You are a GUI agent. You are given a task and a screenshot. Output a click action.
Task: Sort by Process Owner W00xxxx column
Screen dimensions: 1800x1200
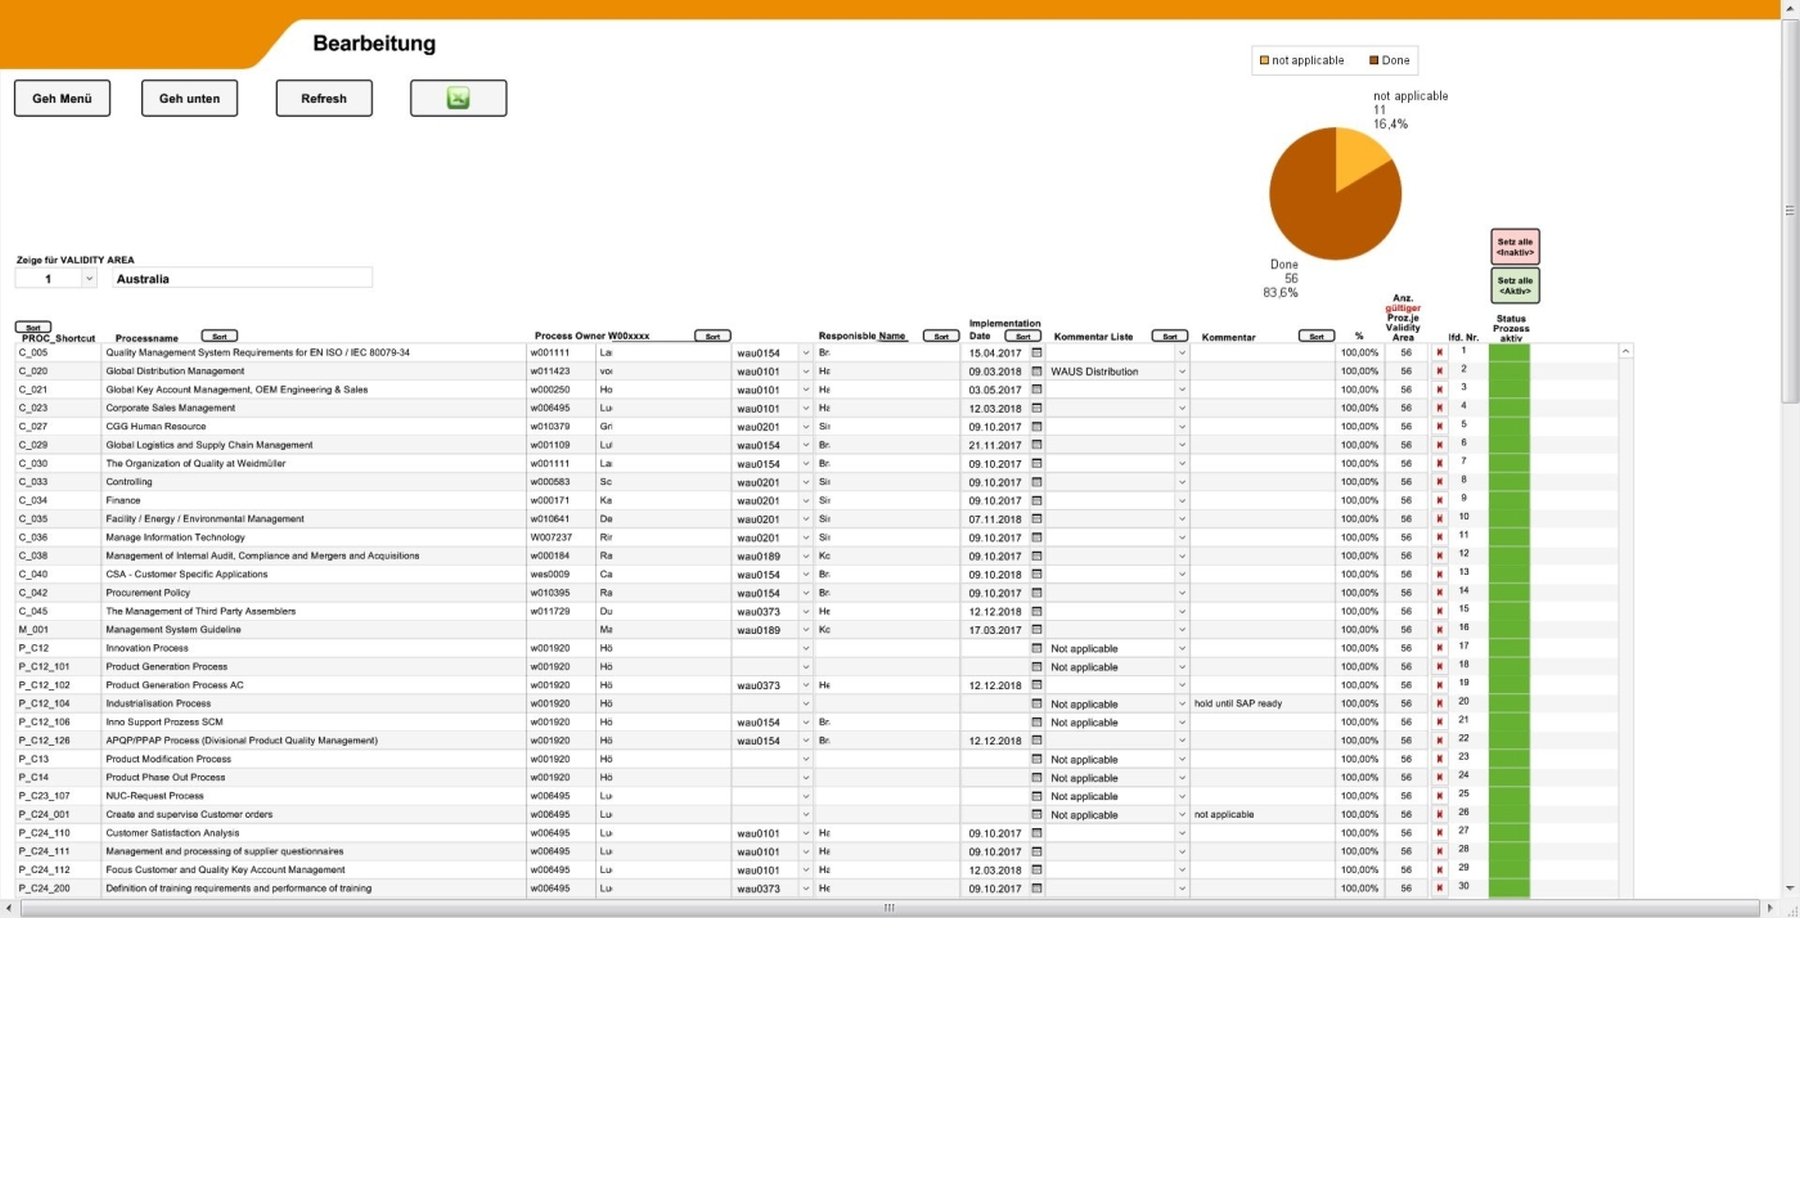point(712,336)
